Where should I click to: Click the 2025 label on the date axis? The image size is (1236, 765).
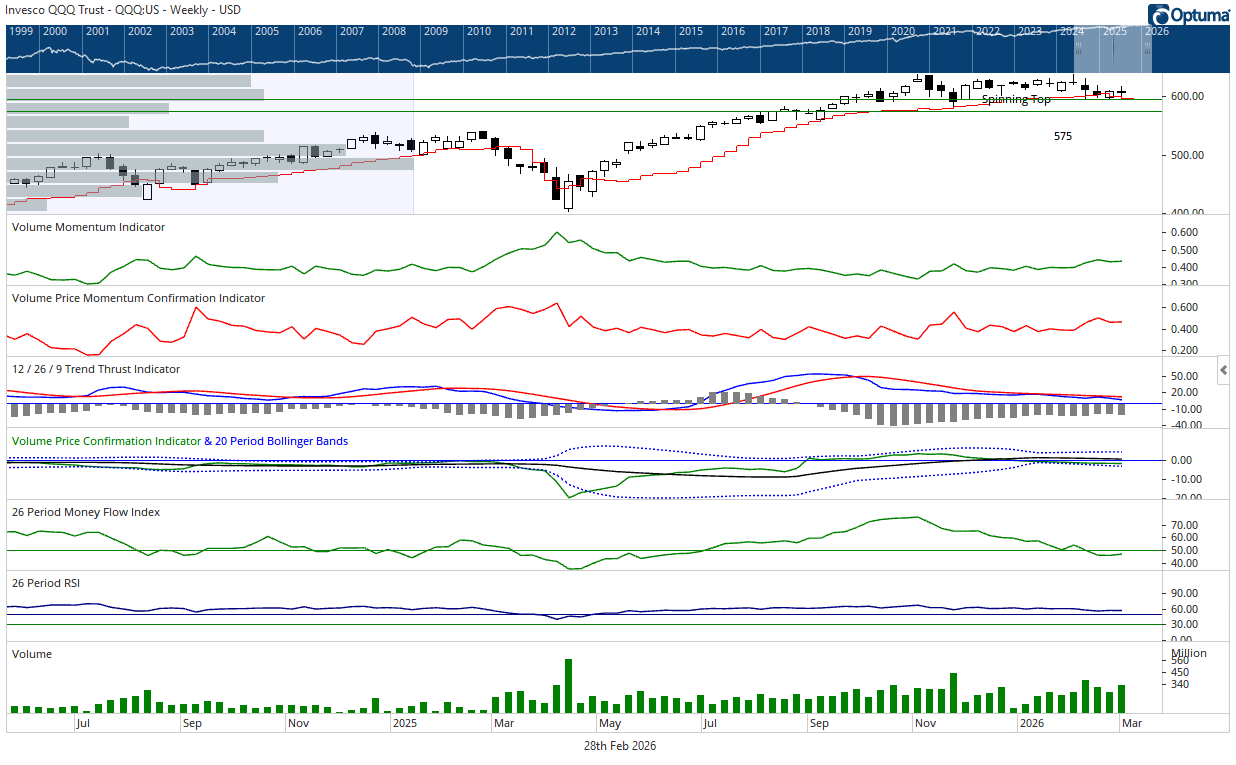click(x=404, y=721)
